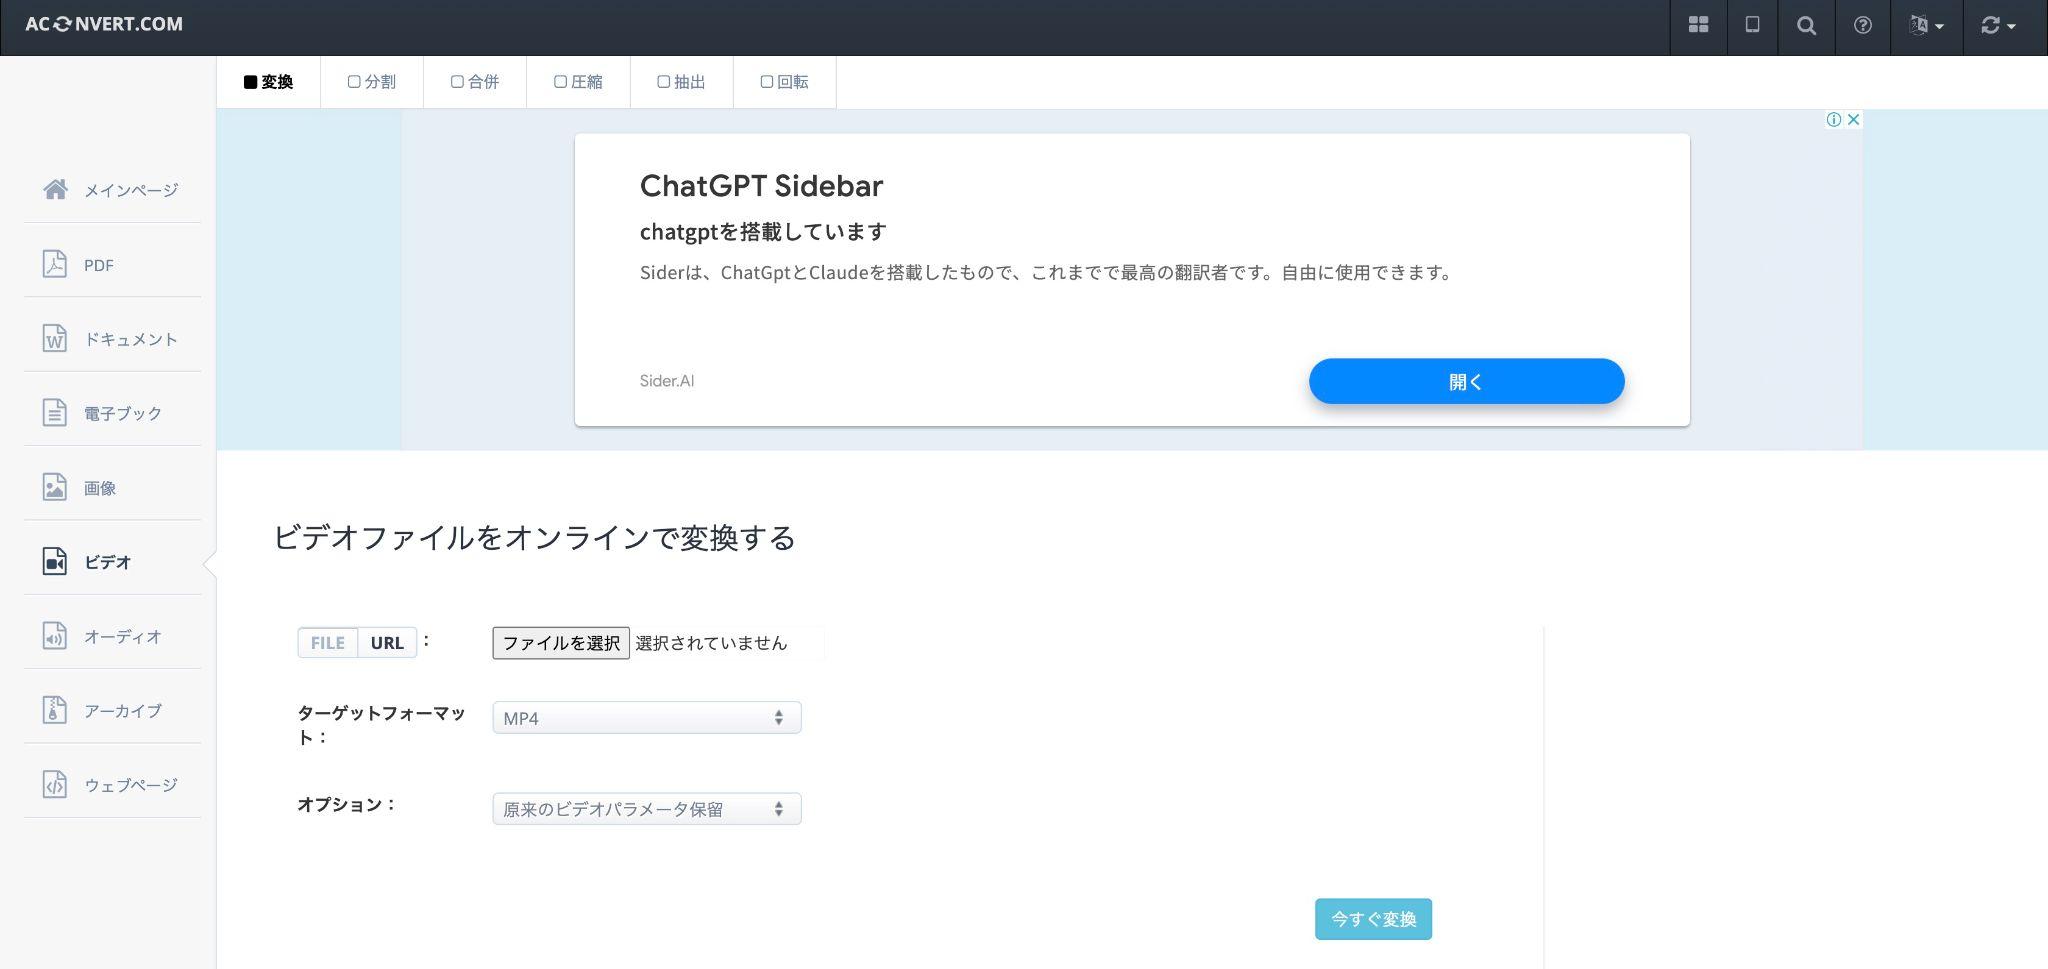2048x969 pixels.
Task: Click the video camera icon for ビデオ
Action: 55,561
